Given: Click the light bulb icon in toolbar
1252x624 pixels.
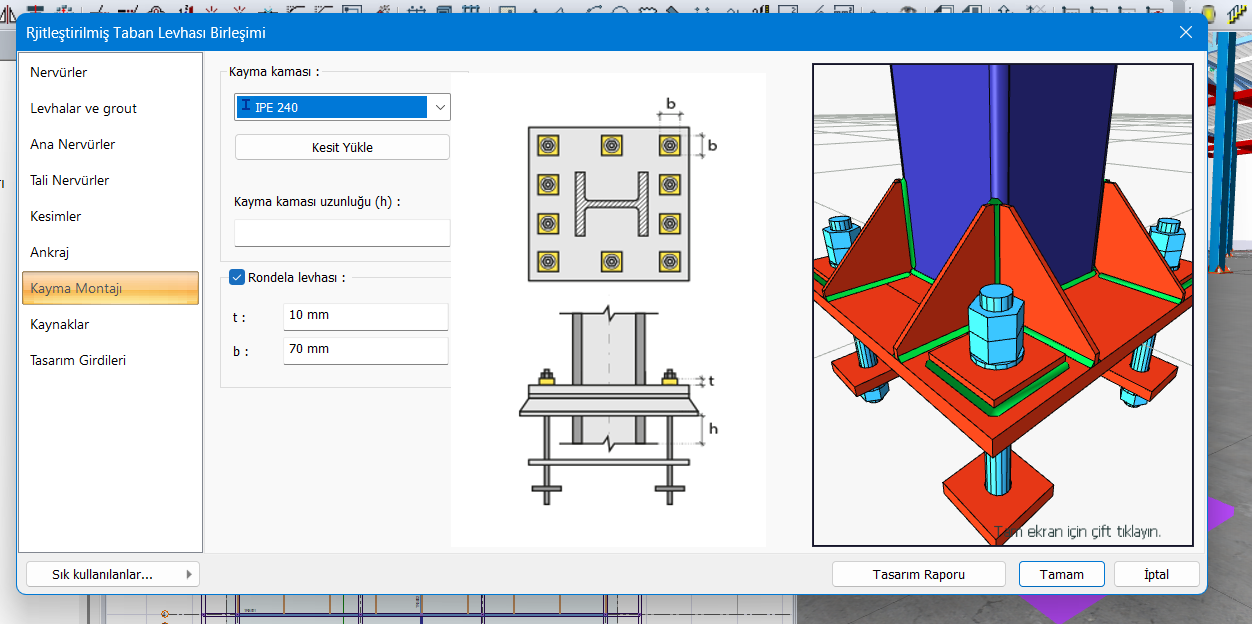Looking at the screenshot, I should point(1209,13).
